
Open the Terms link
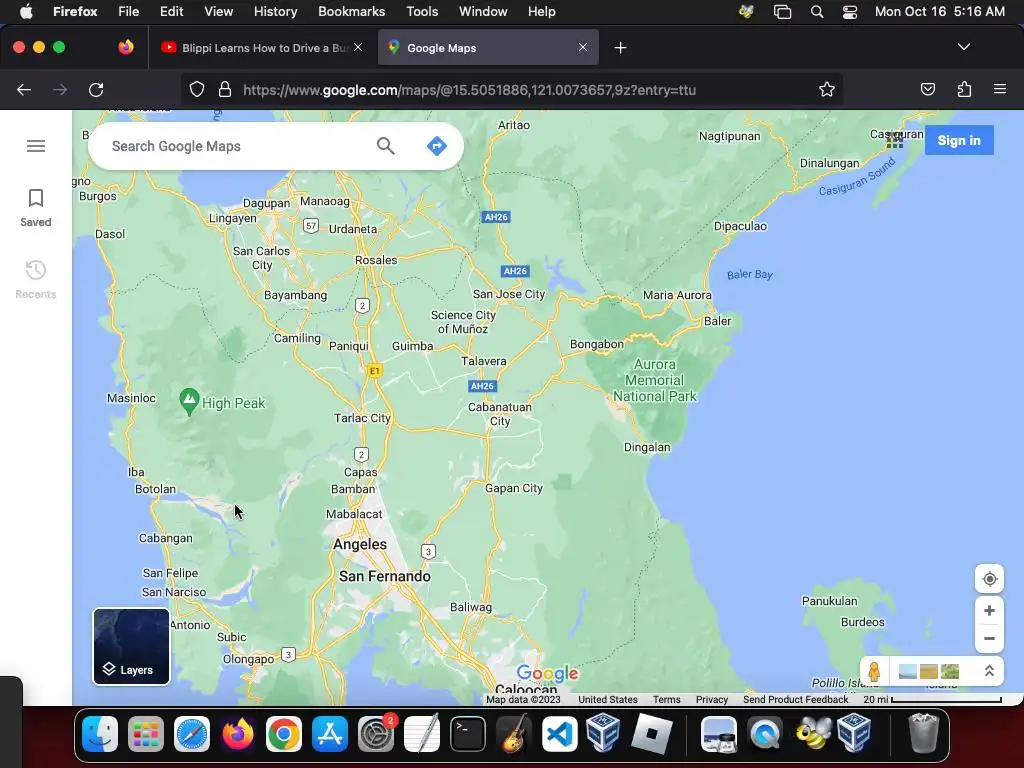(666, 699)
